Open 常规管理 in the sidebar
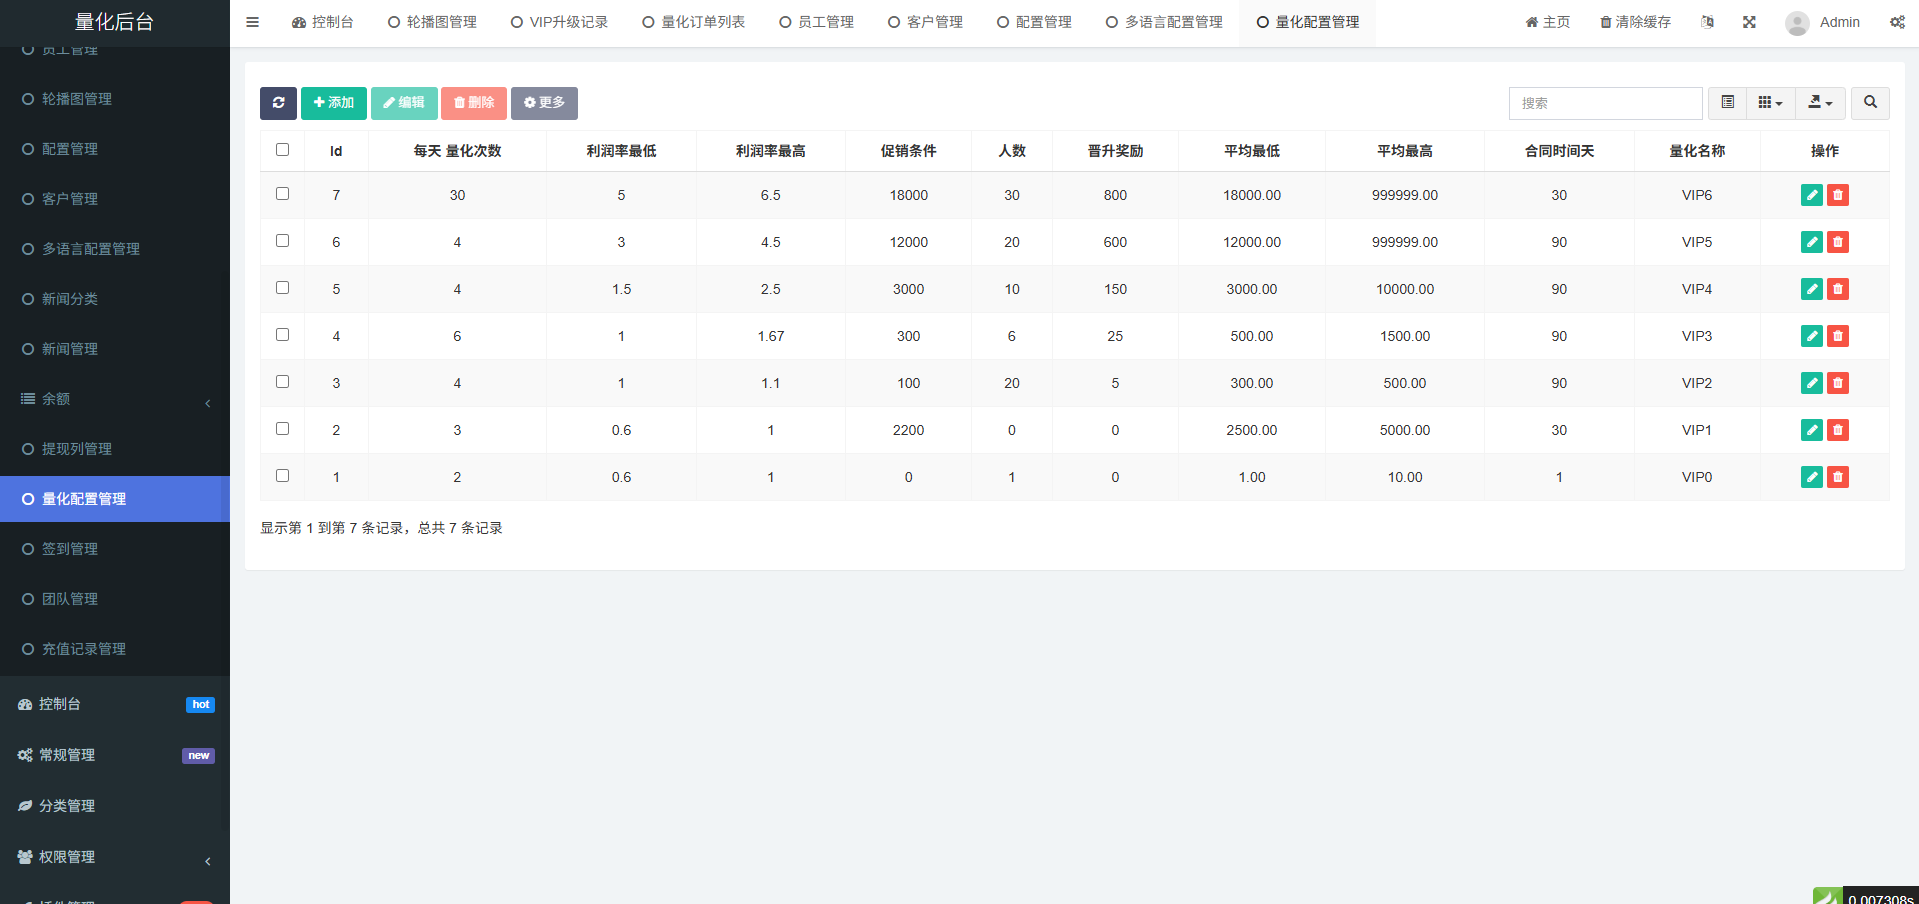 (x=115, y=755)
